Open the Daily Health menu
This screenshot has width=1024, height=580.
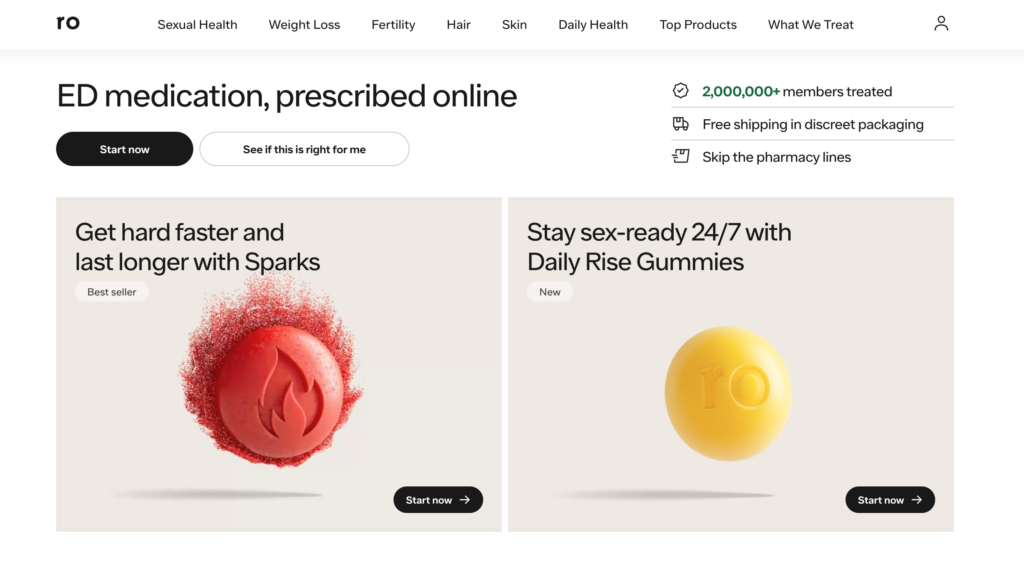[x=593, y=25]
